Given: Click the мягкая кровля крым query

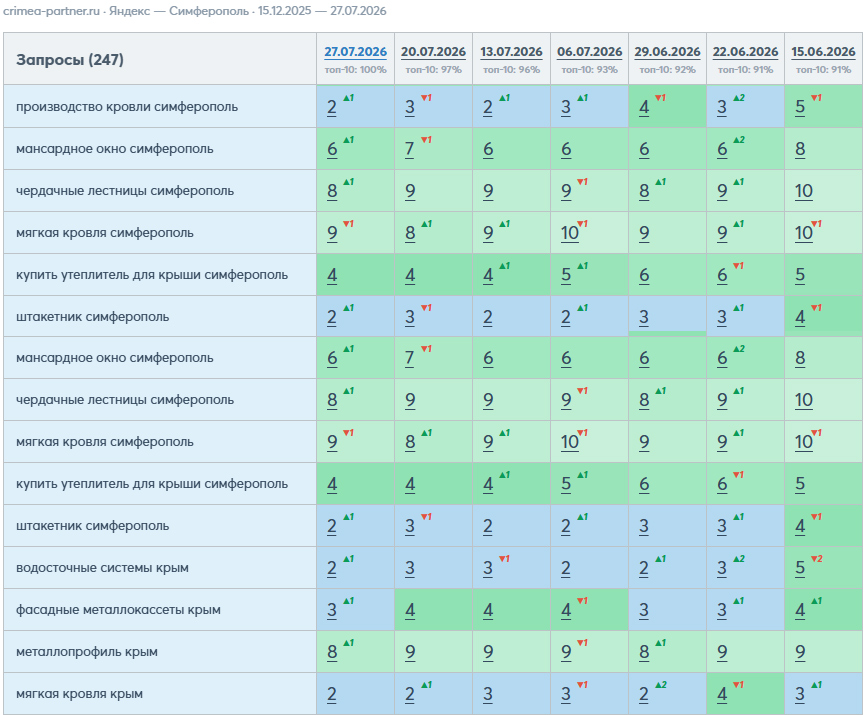Looking at the screenshot, I should (x=80, y=693).
